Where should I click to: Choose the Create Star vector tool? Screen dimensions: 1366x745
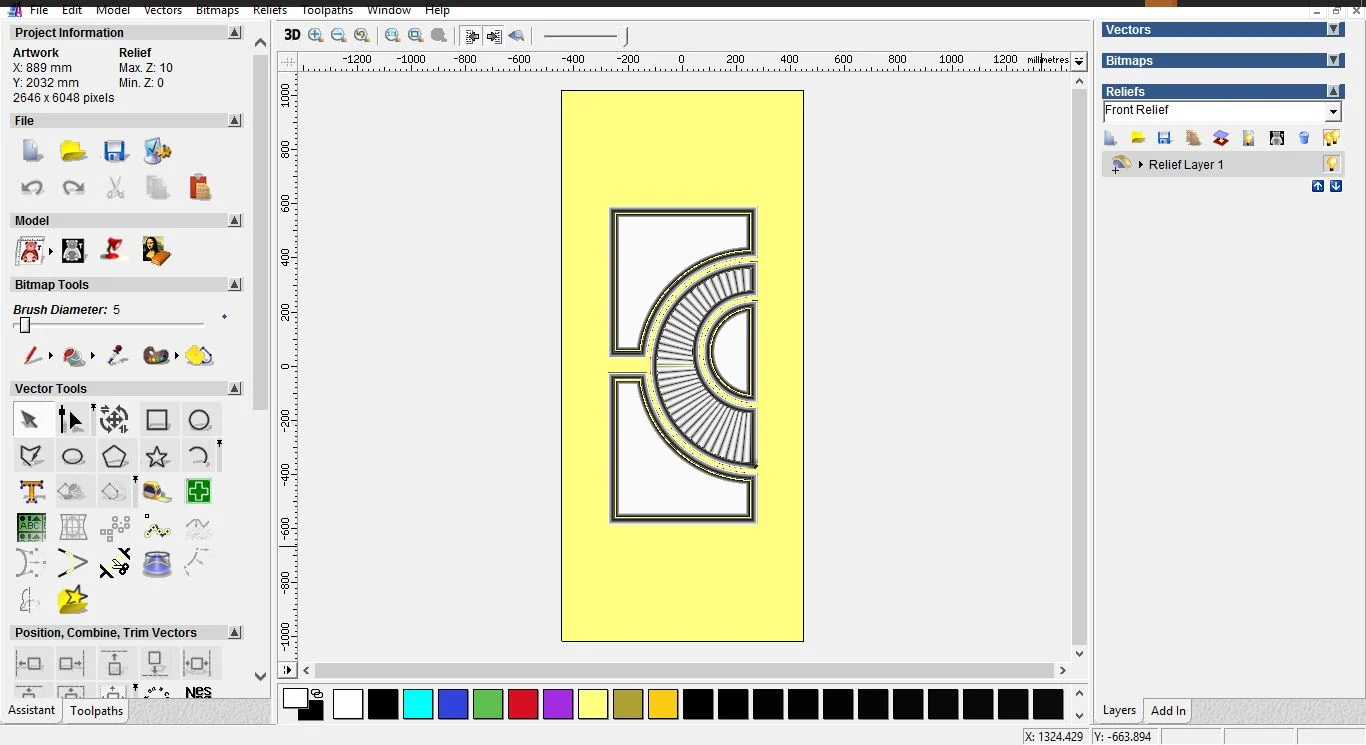[157, 457]
